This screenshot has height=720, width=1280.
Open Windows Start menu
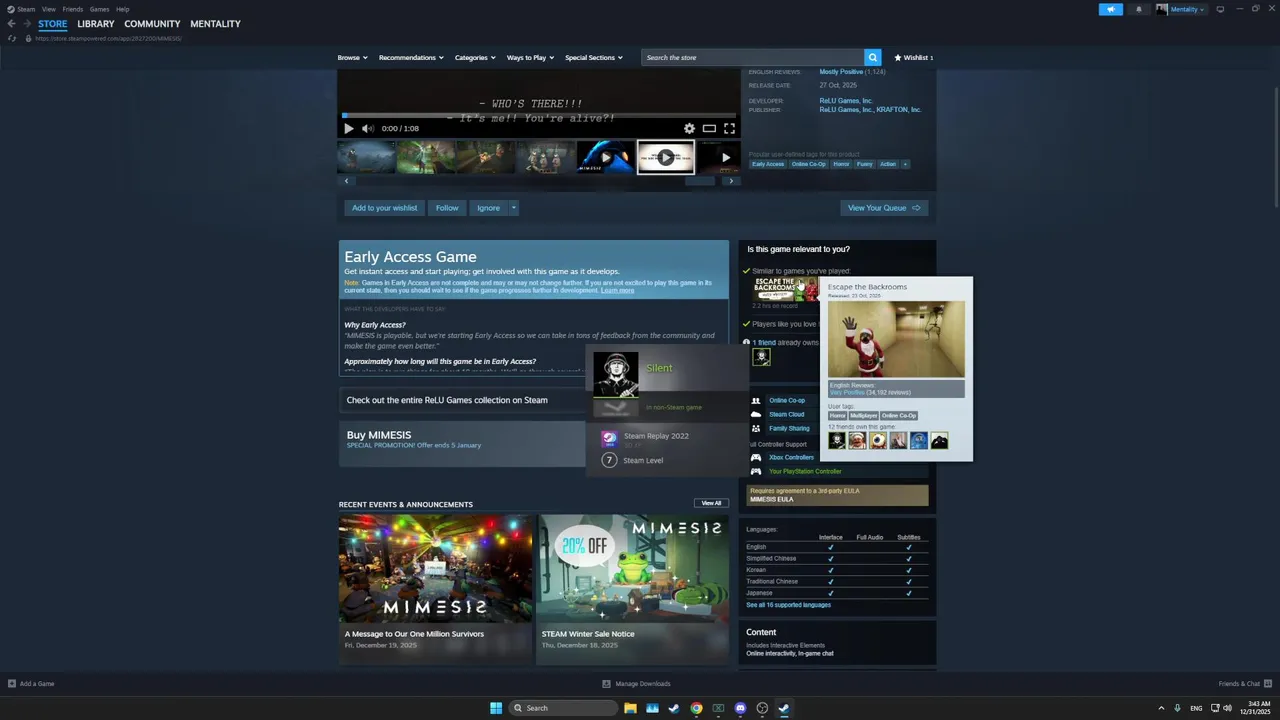(496, 708)
